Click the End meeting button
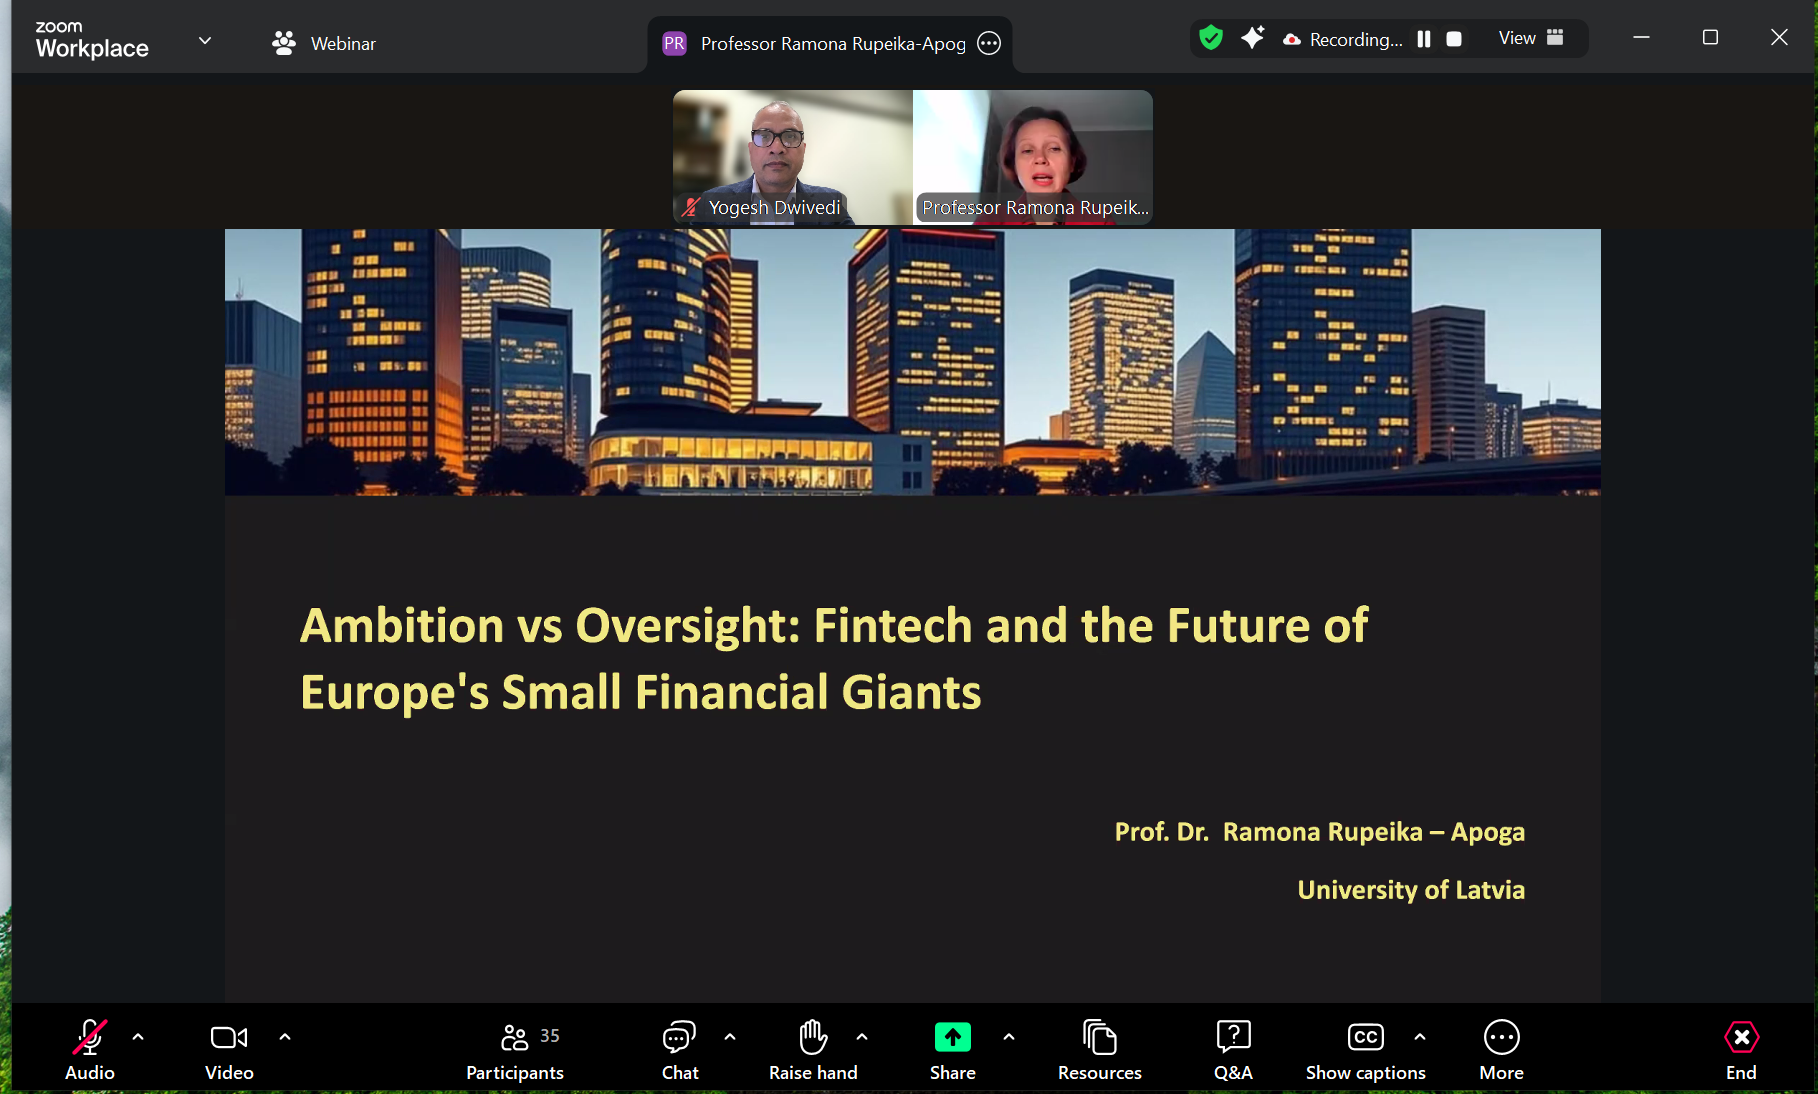 pos(1741,1049)
